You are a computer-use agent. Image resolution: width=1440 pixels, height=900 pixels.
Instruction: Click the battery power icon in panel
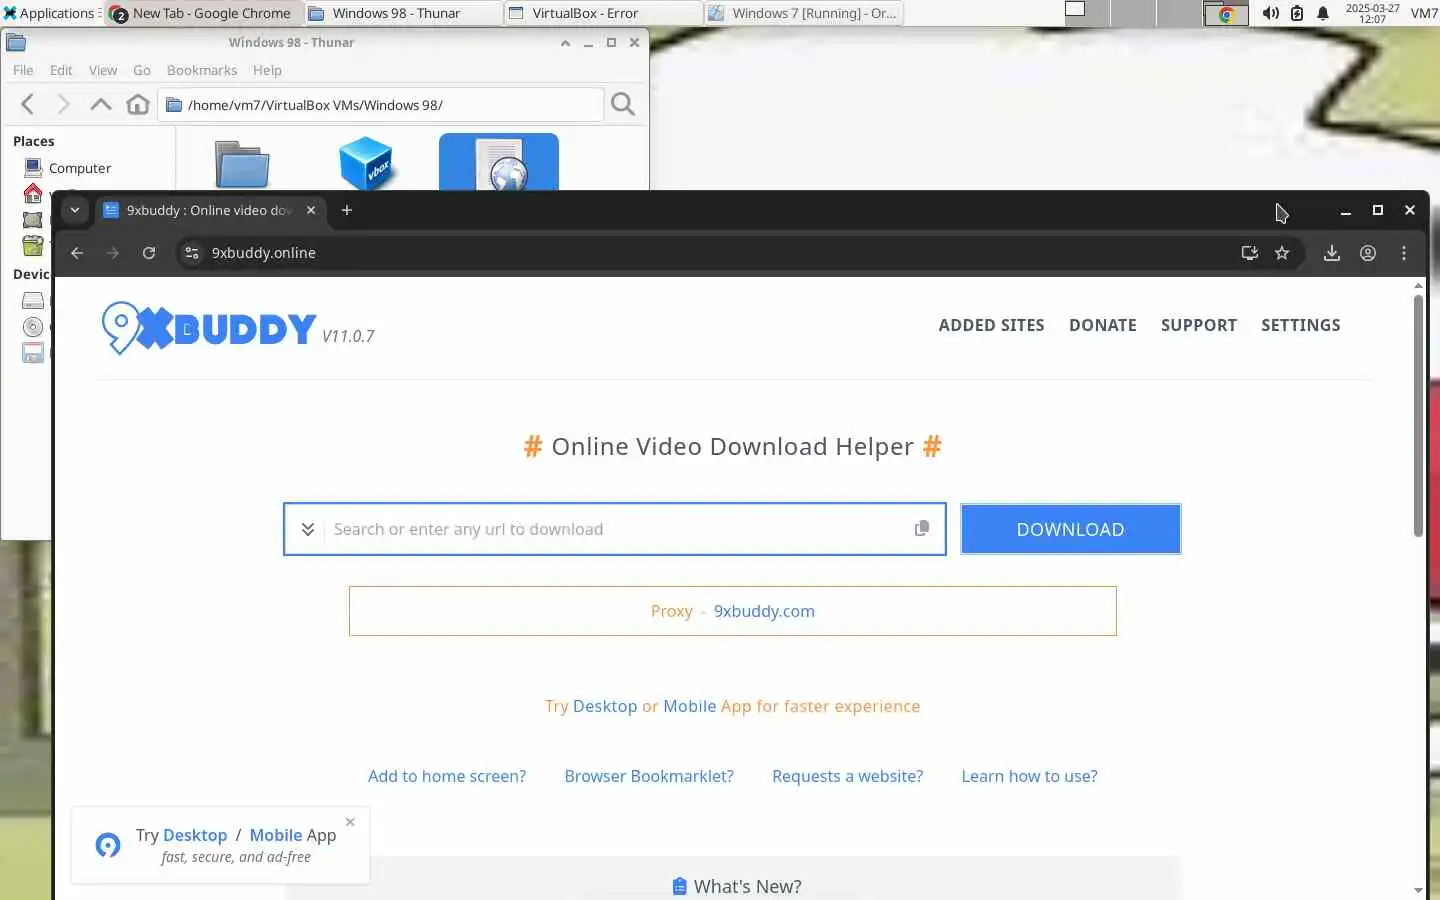pyautogui.click(x=1297, y=13)
